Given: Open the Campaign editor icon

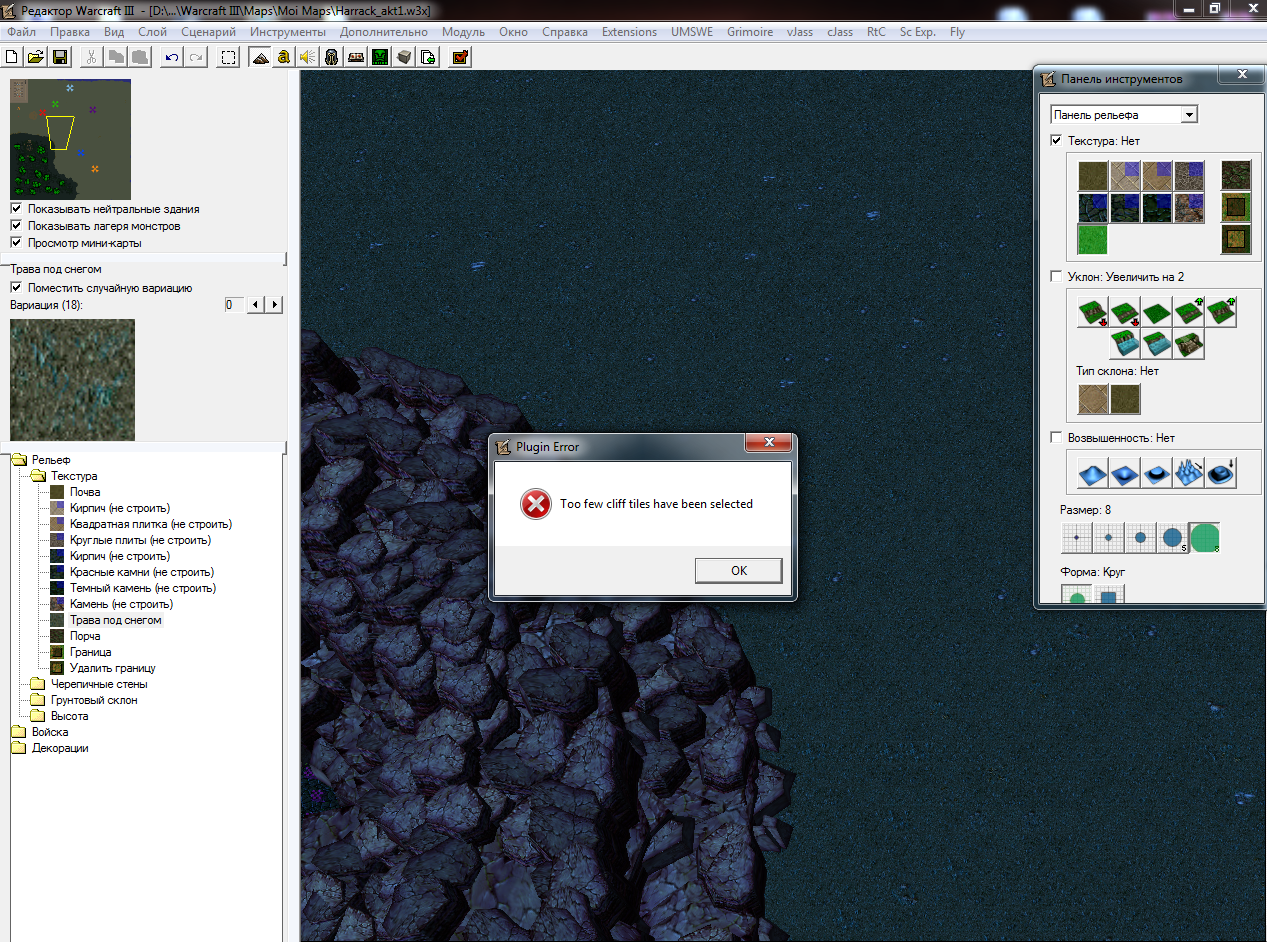Looking at the screenshot, I should point(355,57).
